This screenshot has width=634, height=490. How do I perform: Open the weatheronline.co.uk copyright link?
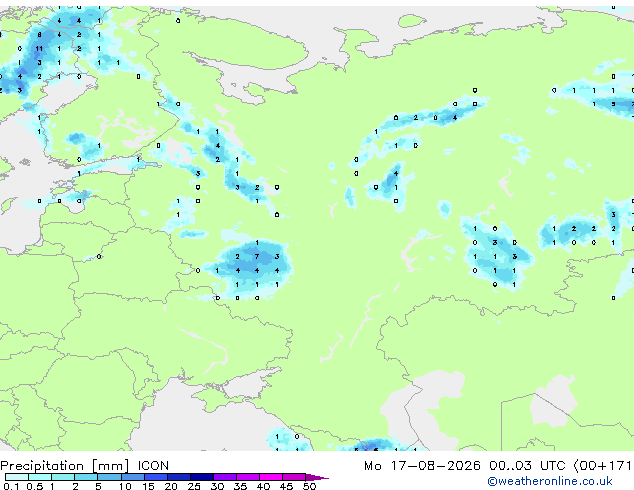pyautogui.click(x=549, y=481)
